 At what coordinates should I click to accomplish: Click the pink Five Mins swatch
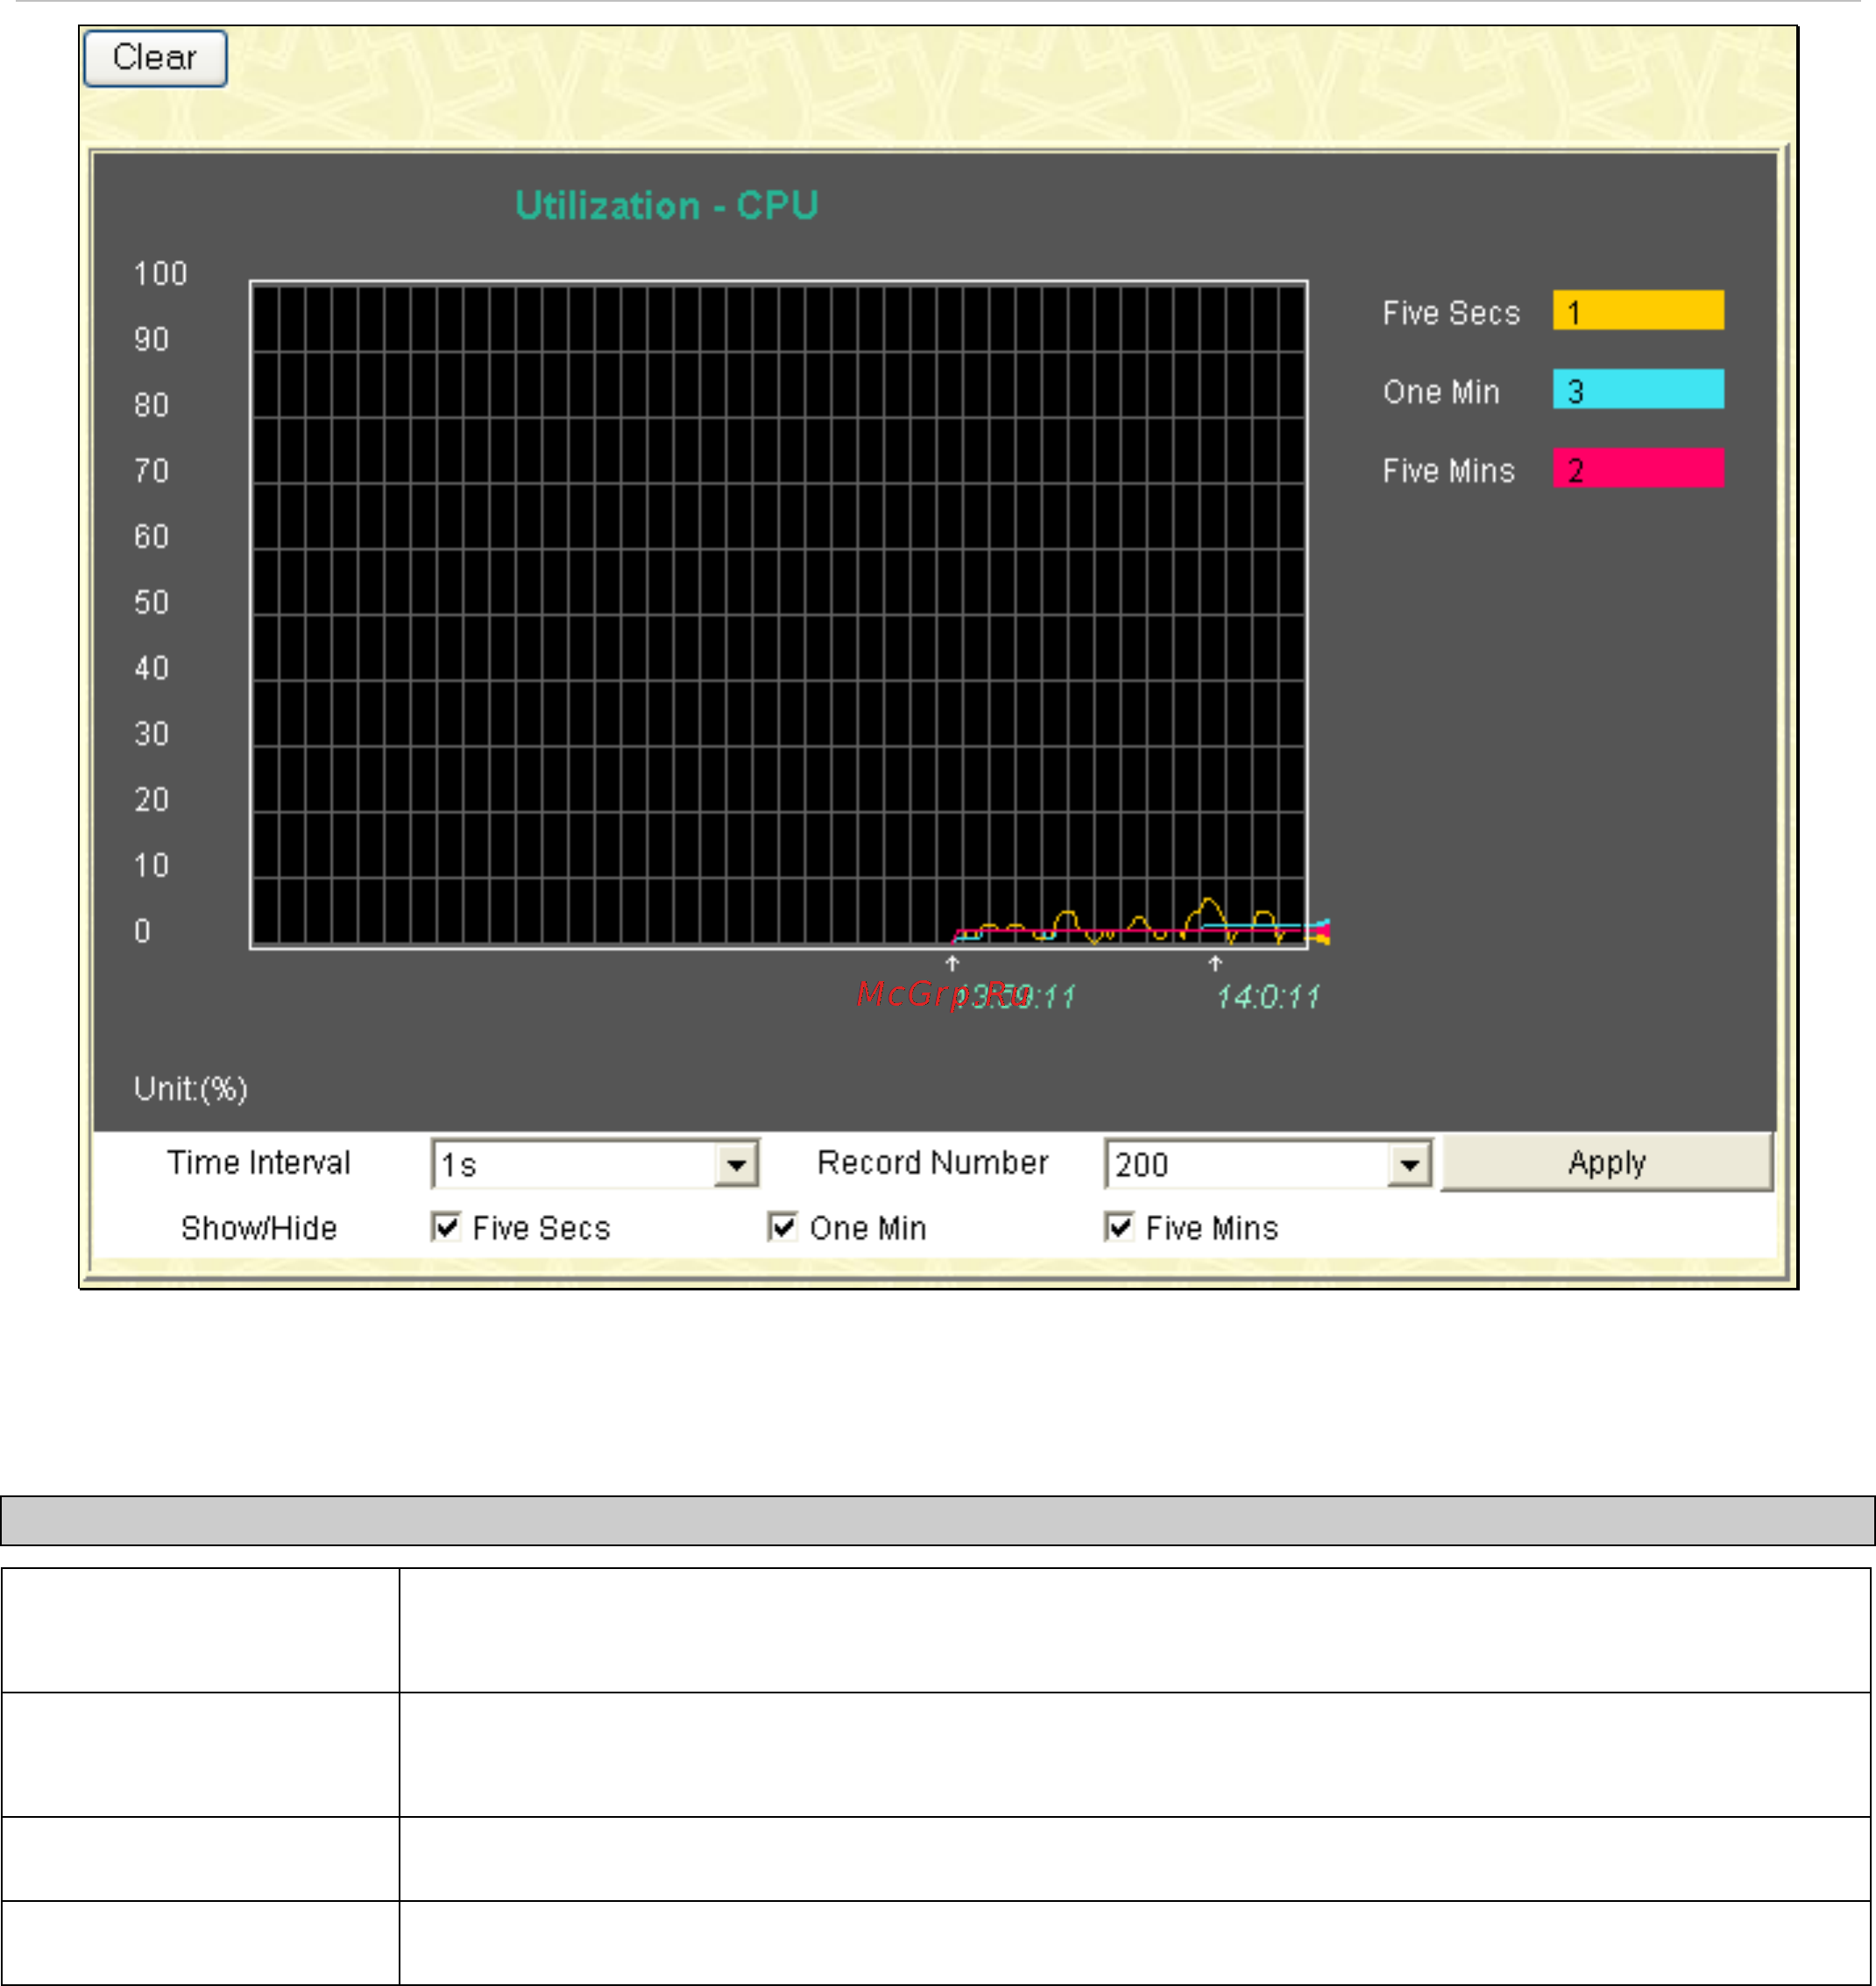1638,469
